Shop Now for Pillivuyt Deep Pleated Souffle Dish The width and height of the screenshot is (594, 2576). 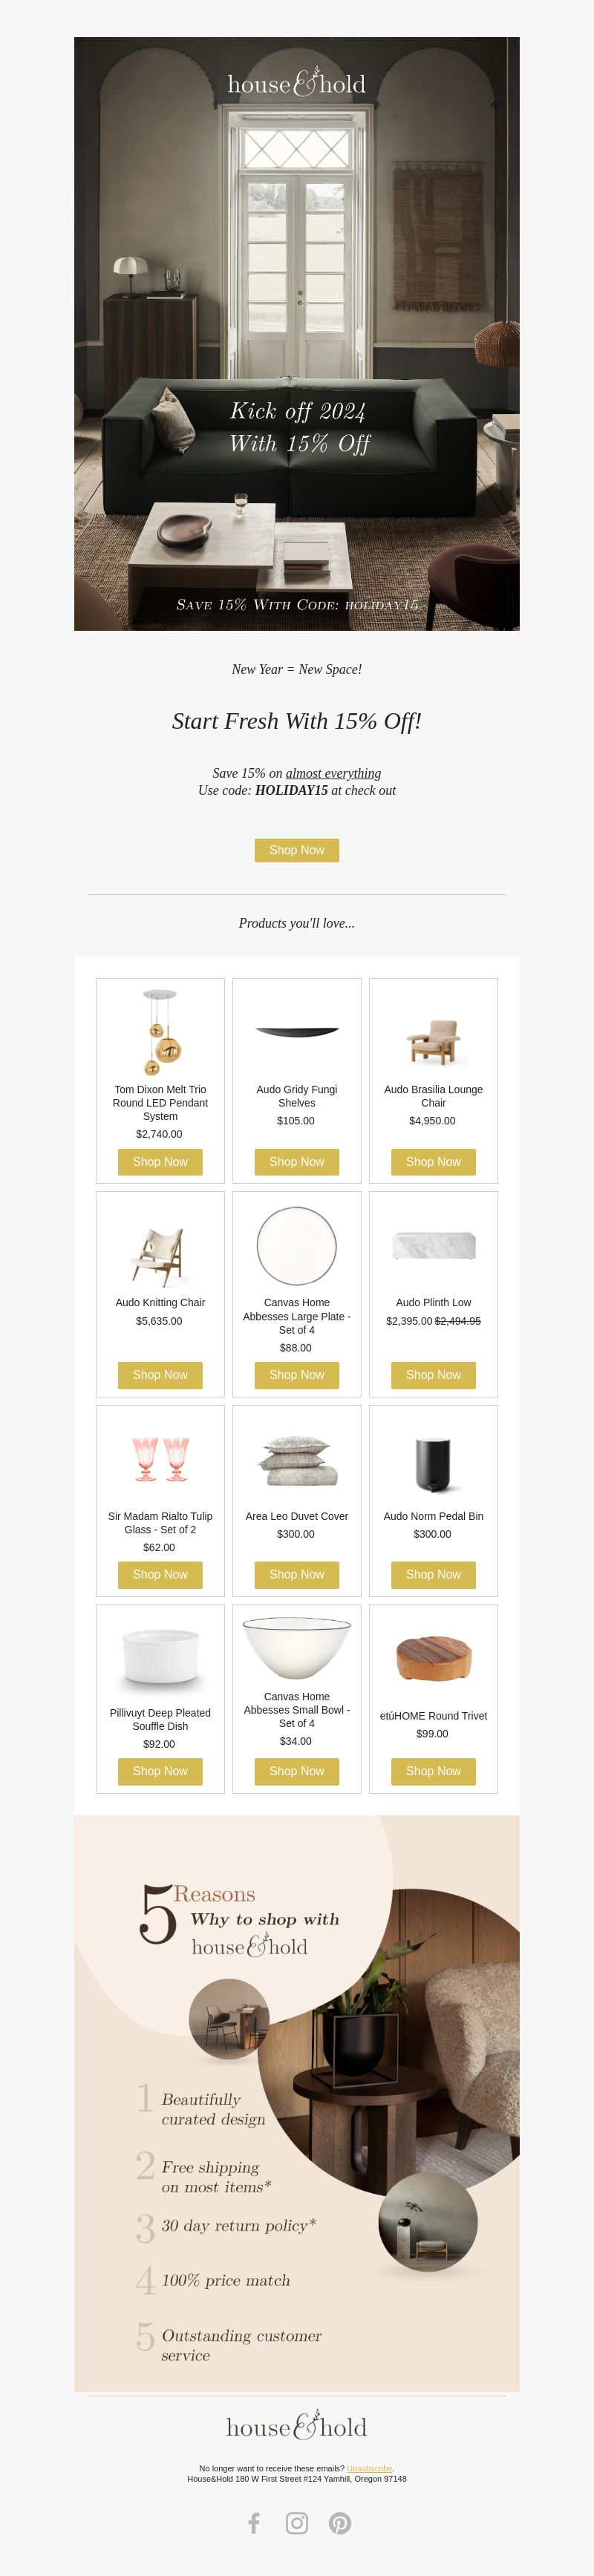pos(160,1771)
